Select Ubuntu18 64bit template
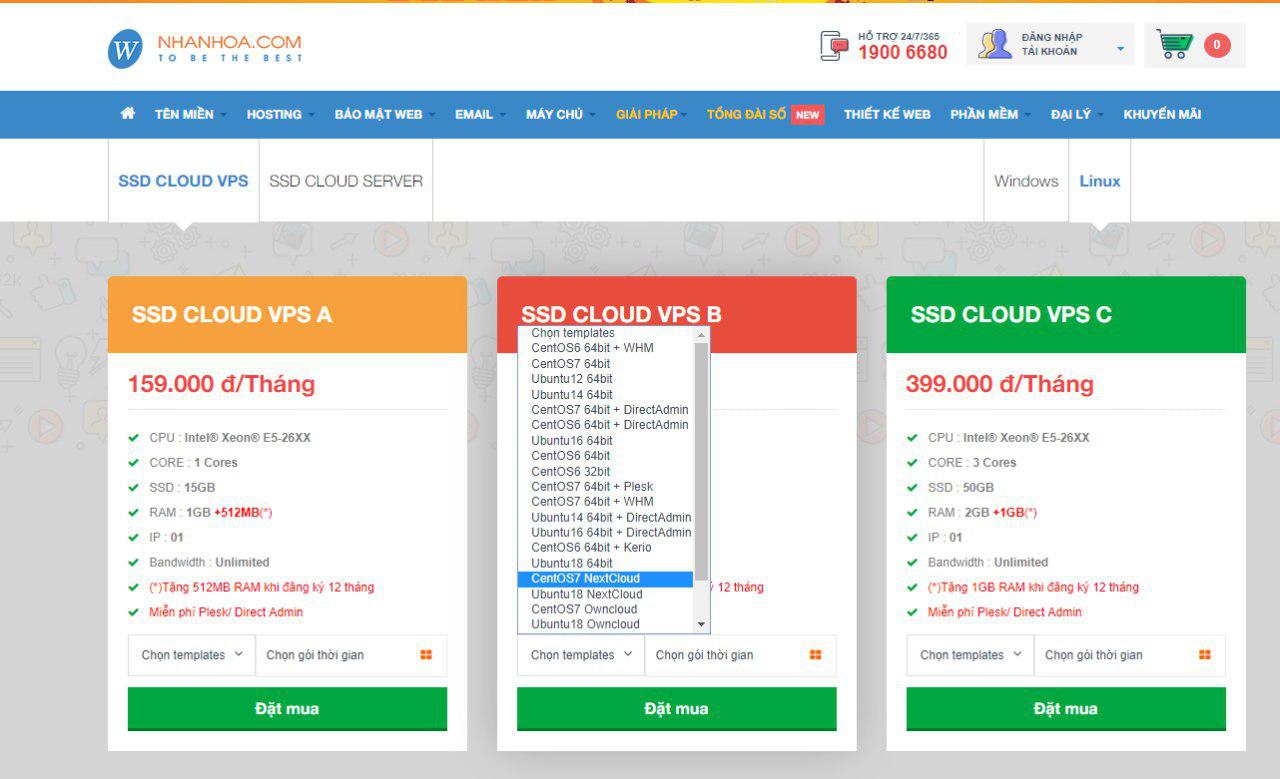 (605, 564)
